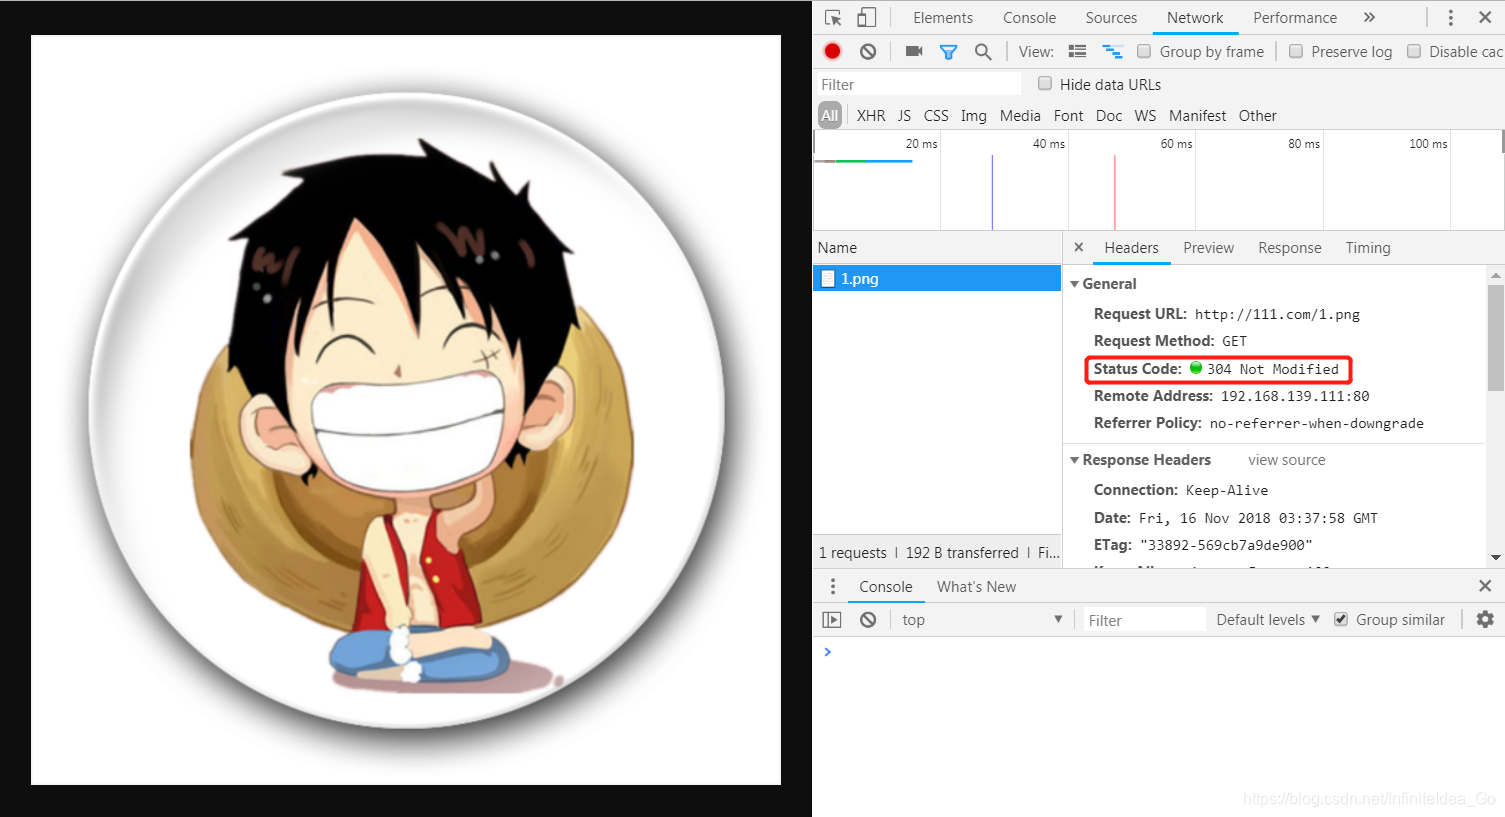
Task: Open network search magnifier icon
Action: (x=983, y=52)
